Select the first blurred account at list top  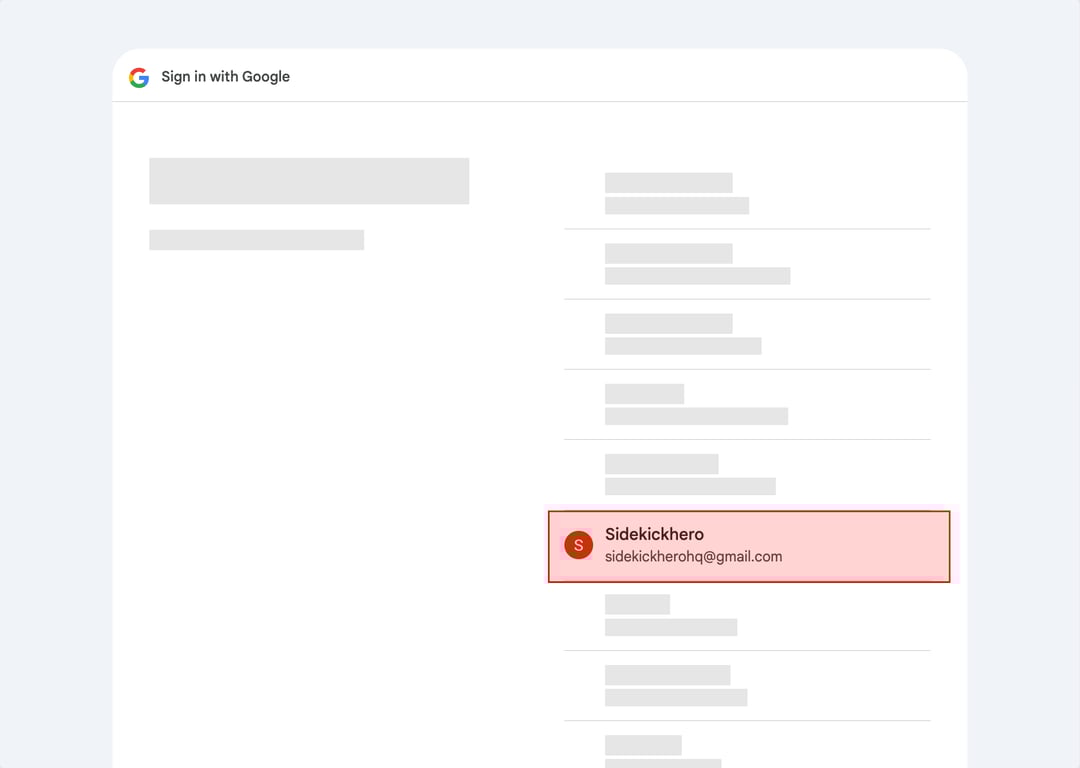coord(747,194)
